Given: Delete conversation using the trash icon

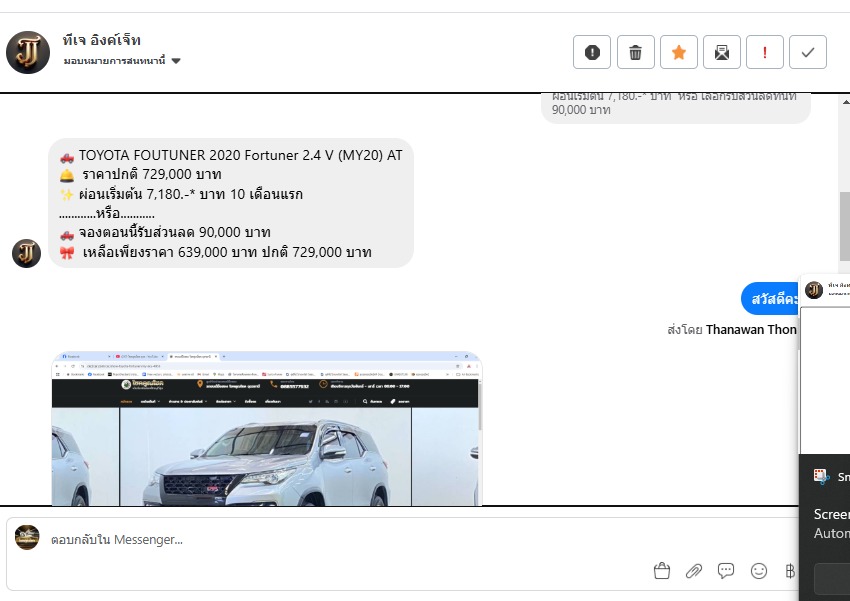Looking at the screenshot, I should pyautogui.click(x=635, y=53).
